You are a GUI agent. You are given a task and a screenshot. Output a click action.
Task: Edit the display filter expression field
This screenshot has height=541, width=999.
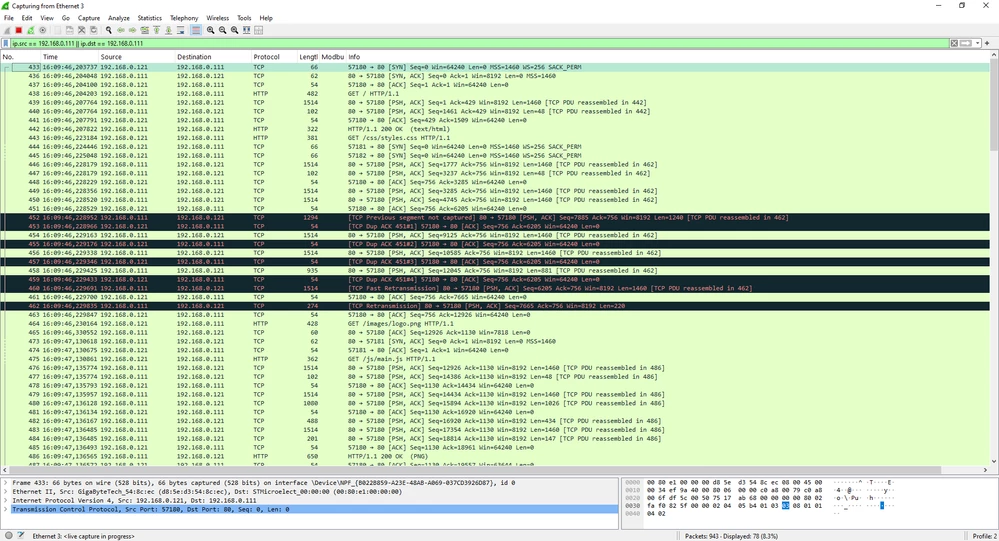click(x=479, y=43)
